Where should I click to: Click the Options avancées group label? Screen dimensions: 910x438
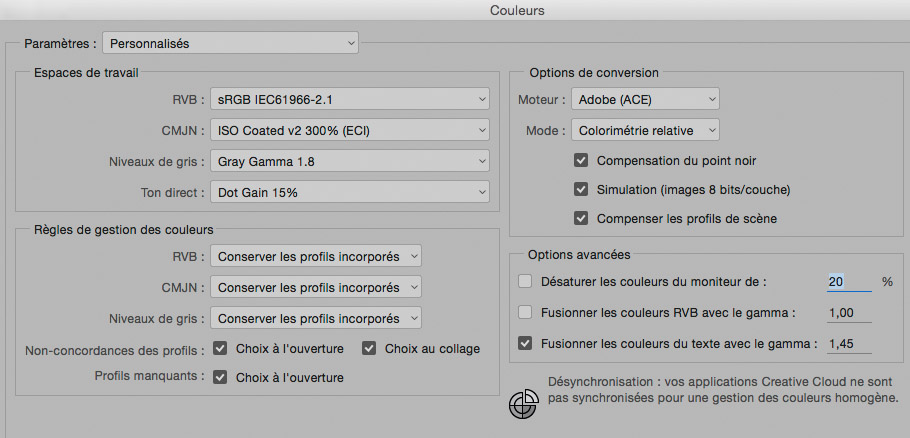[x=579, y=255]
